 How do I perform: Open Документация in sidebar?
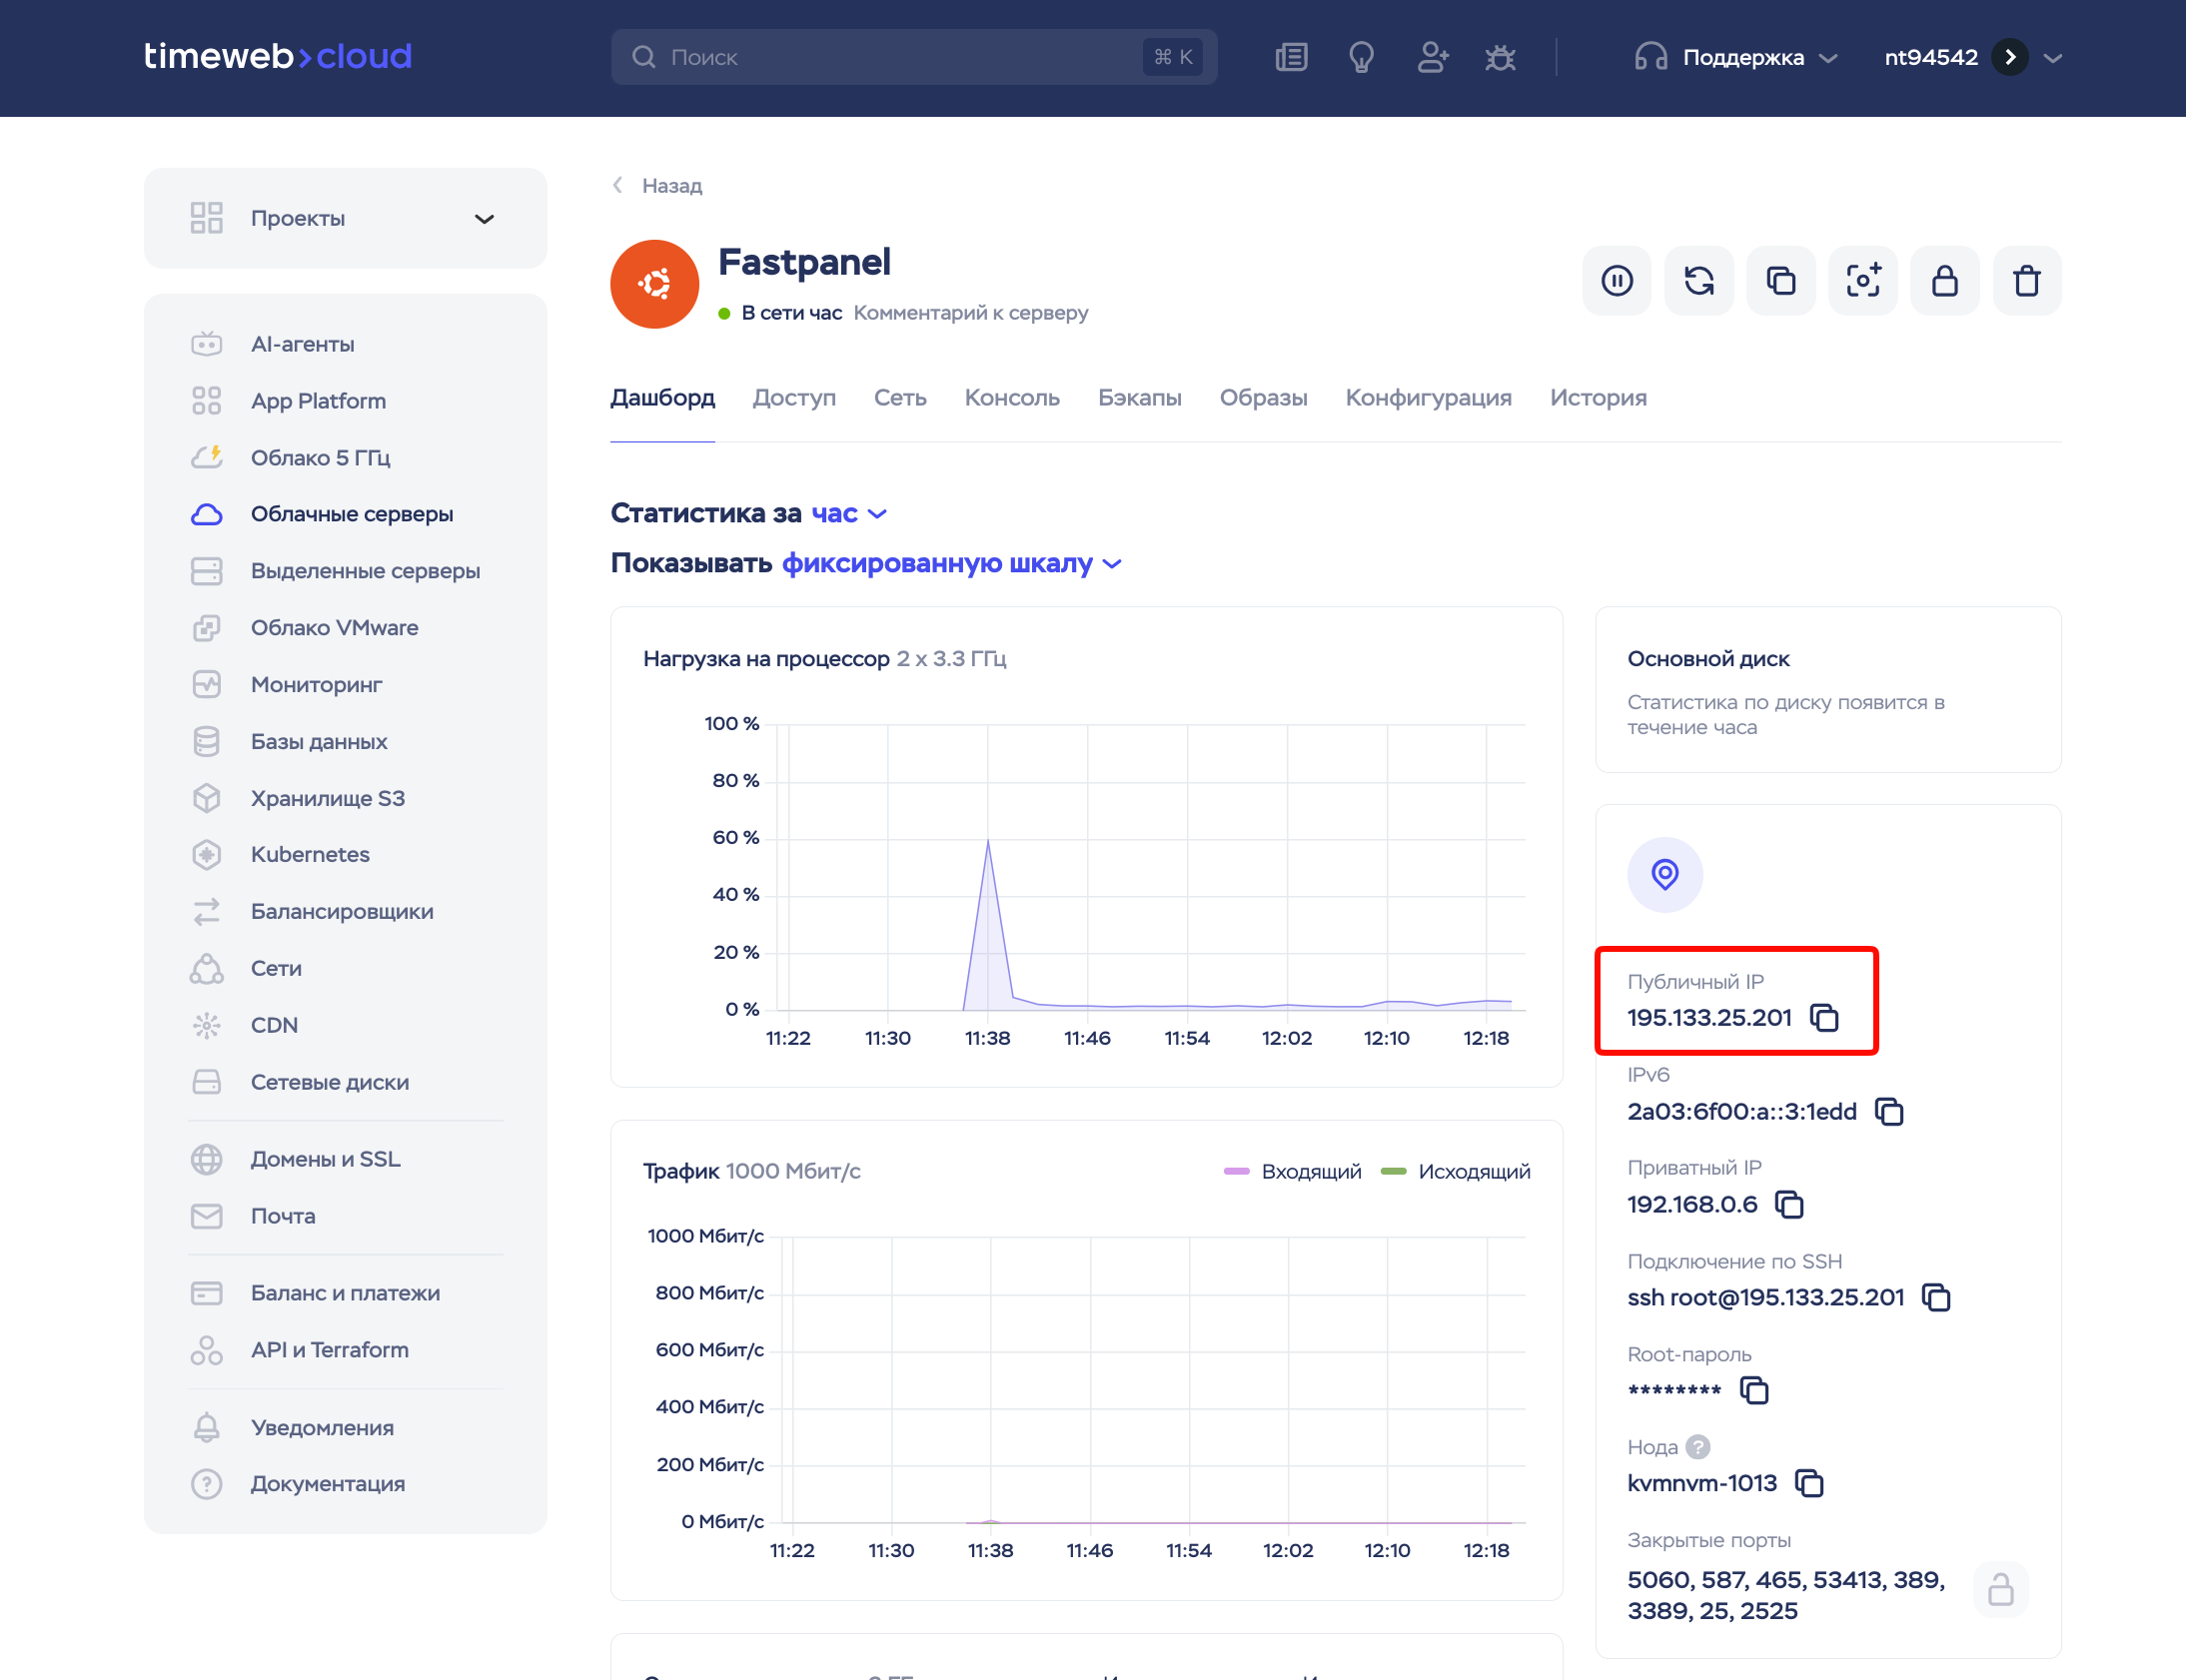(345, 1484)
